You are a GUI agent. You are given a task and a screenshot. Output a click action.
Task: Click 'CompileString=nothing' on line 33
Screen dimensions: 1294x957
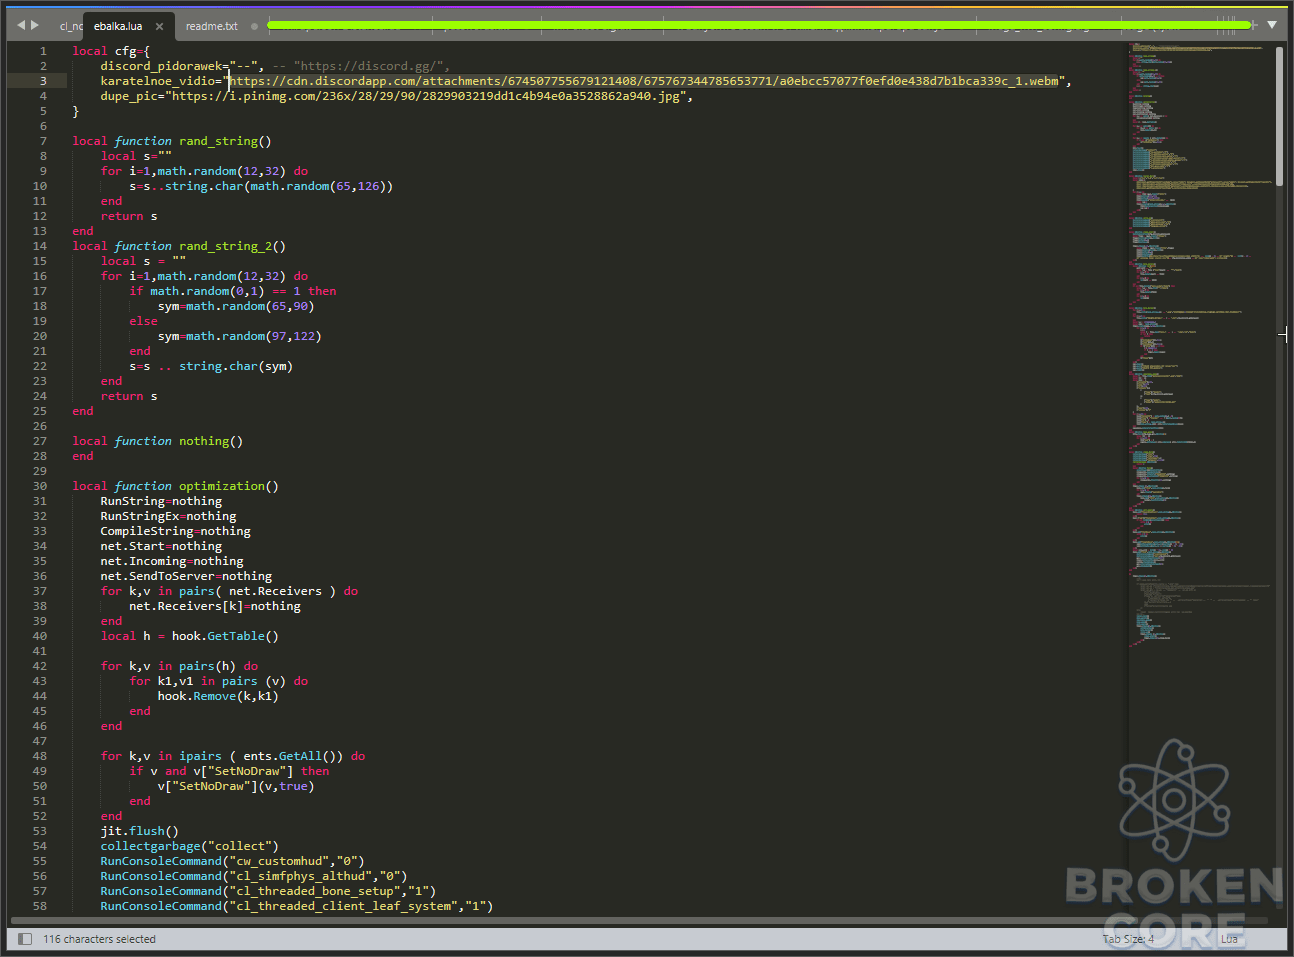click(175, 531)
